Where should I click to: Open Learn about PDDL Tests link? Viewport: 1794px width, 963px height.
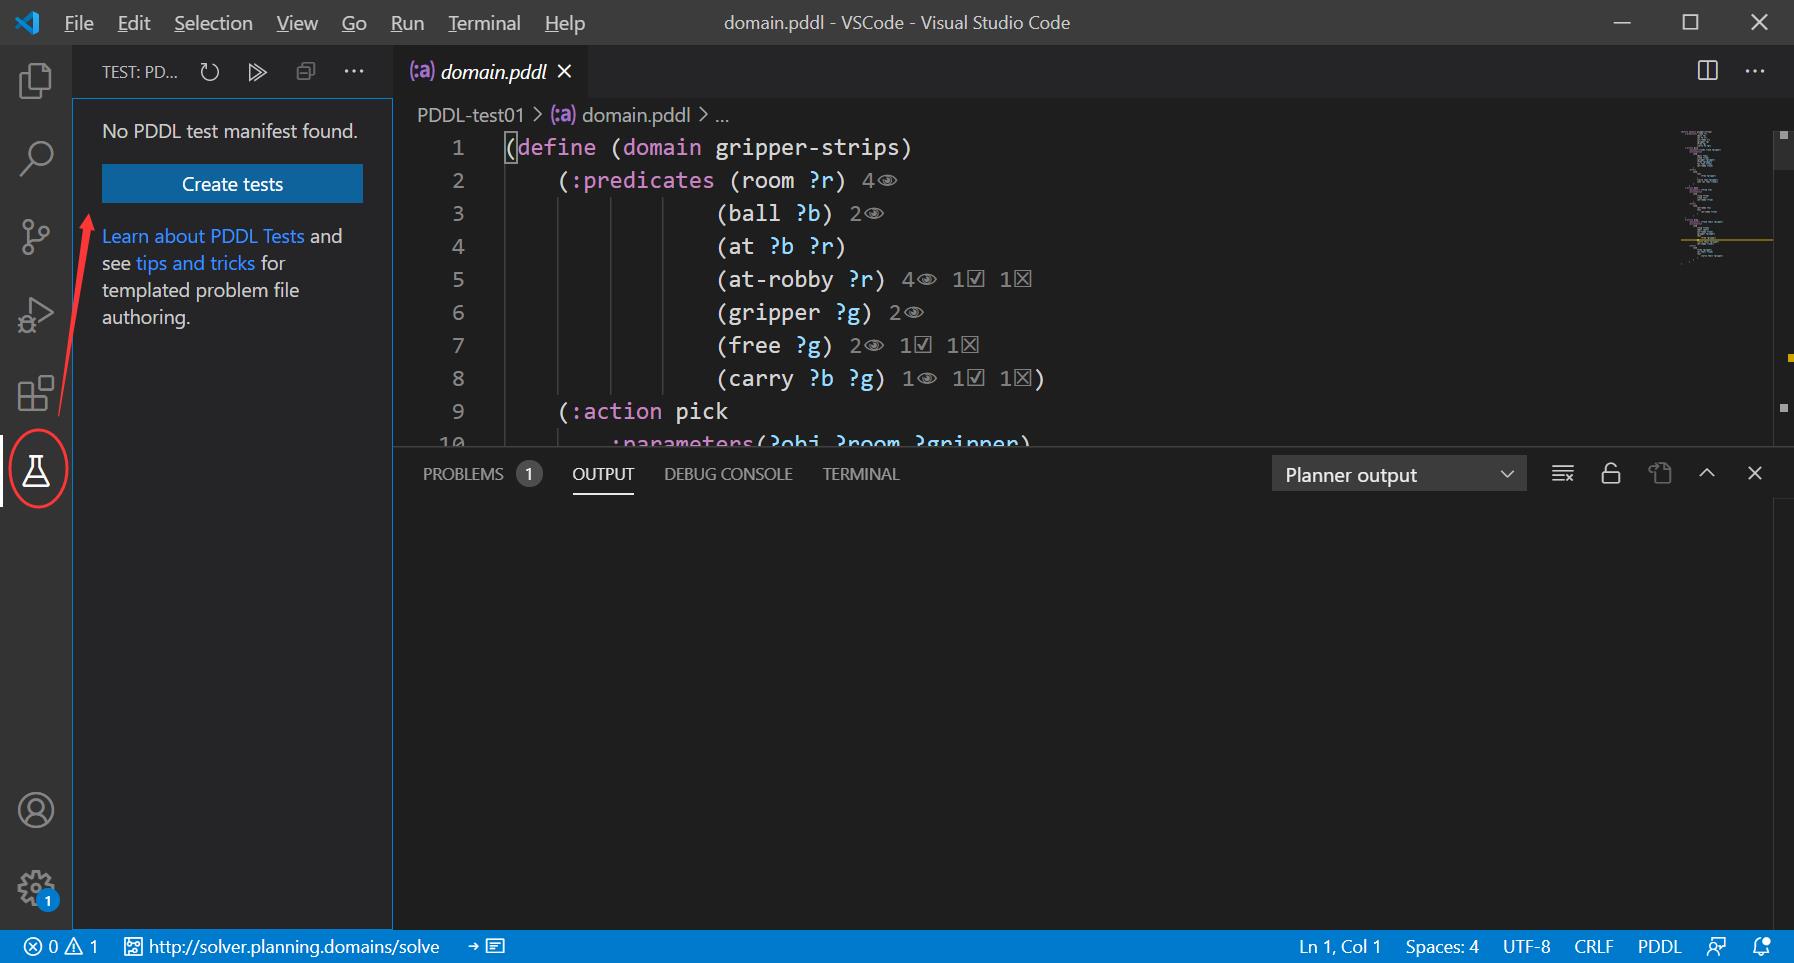tap(203, 236)
